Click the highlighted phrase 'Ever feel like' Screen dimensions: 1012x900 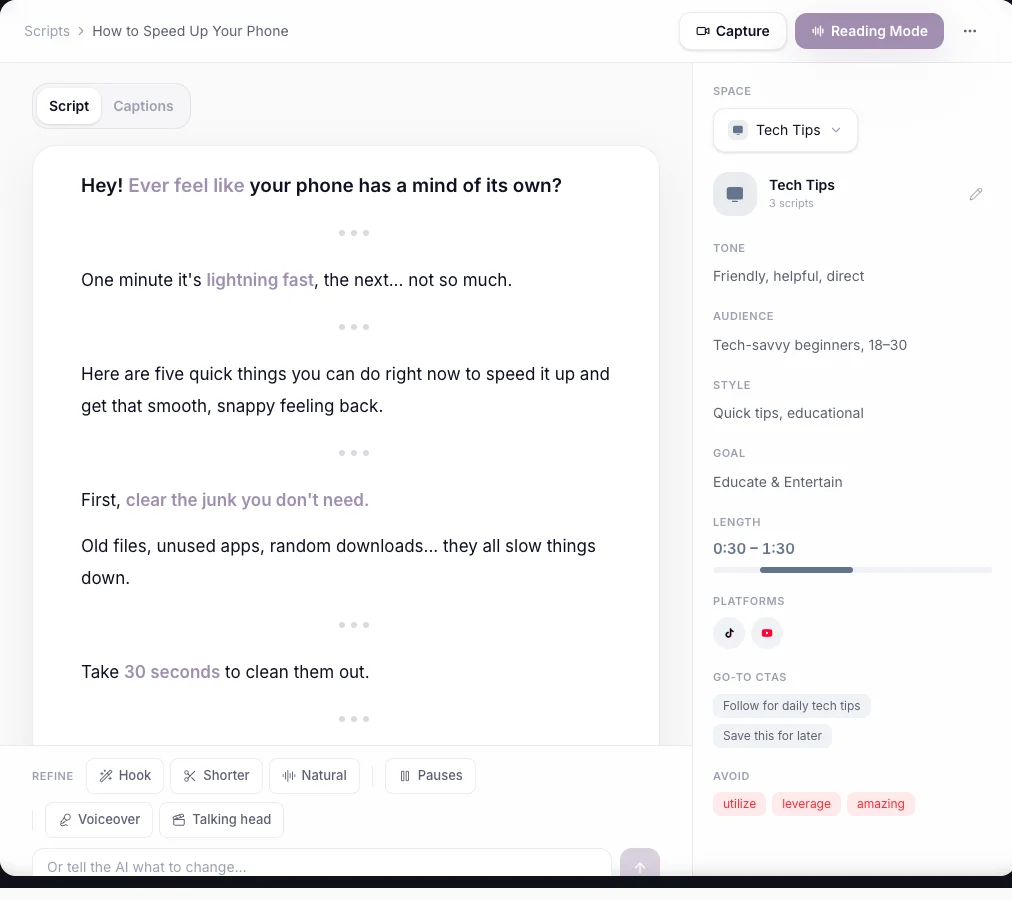186,185
